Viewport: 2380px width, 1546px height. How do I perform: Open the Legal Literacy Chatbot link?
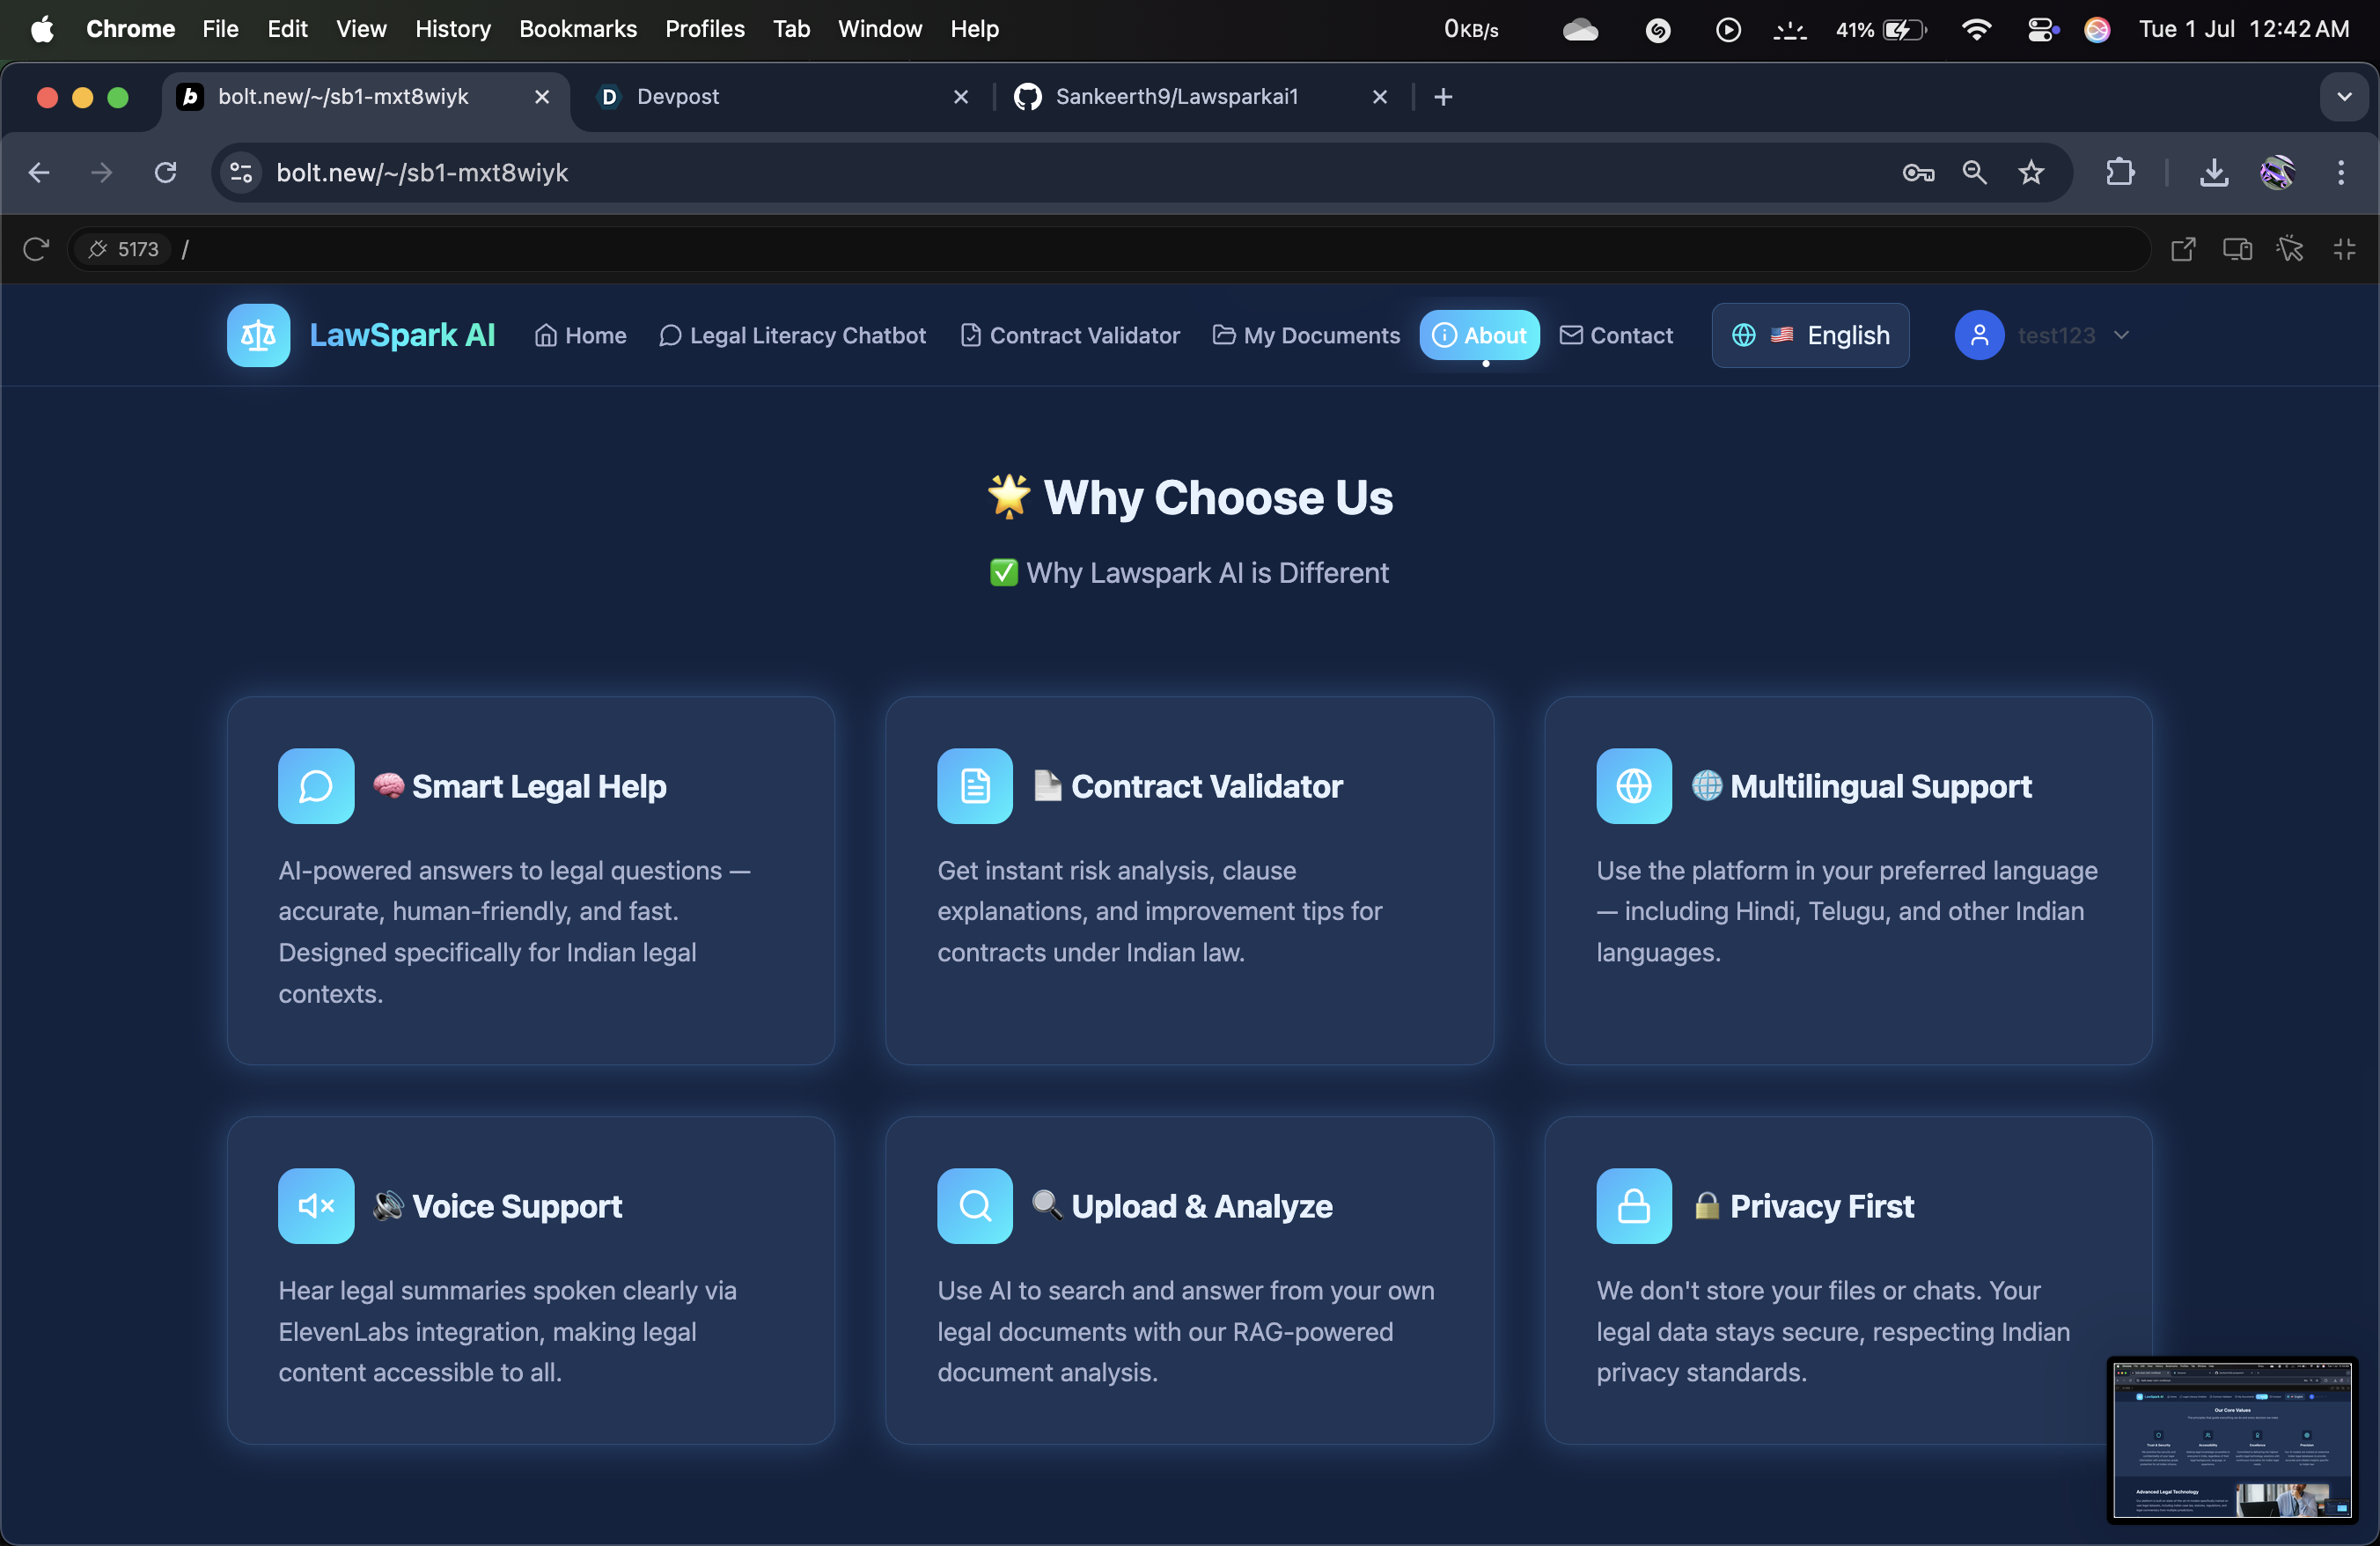pyautogui.click(x=792, y=335)
